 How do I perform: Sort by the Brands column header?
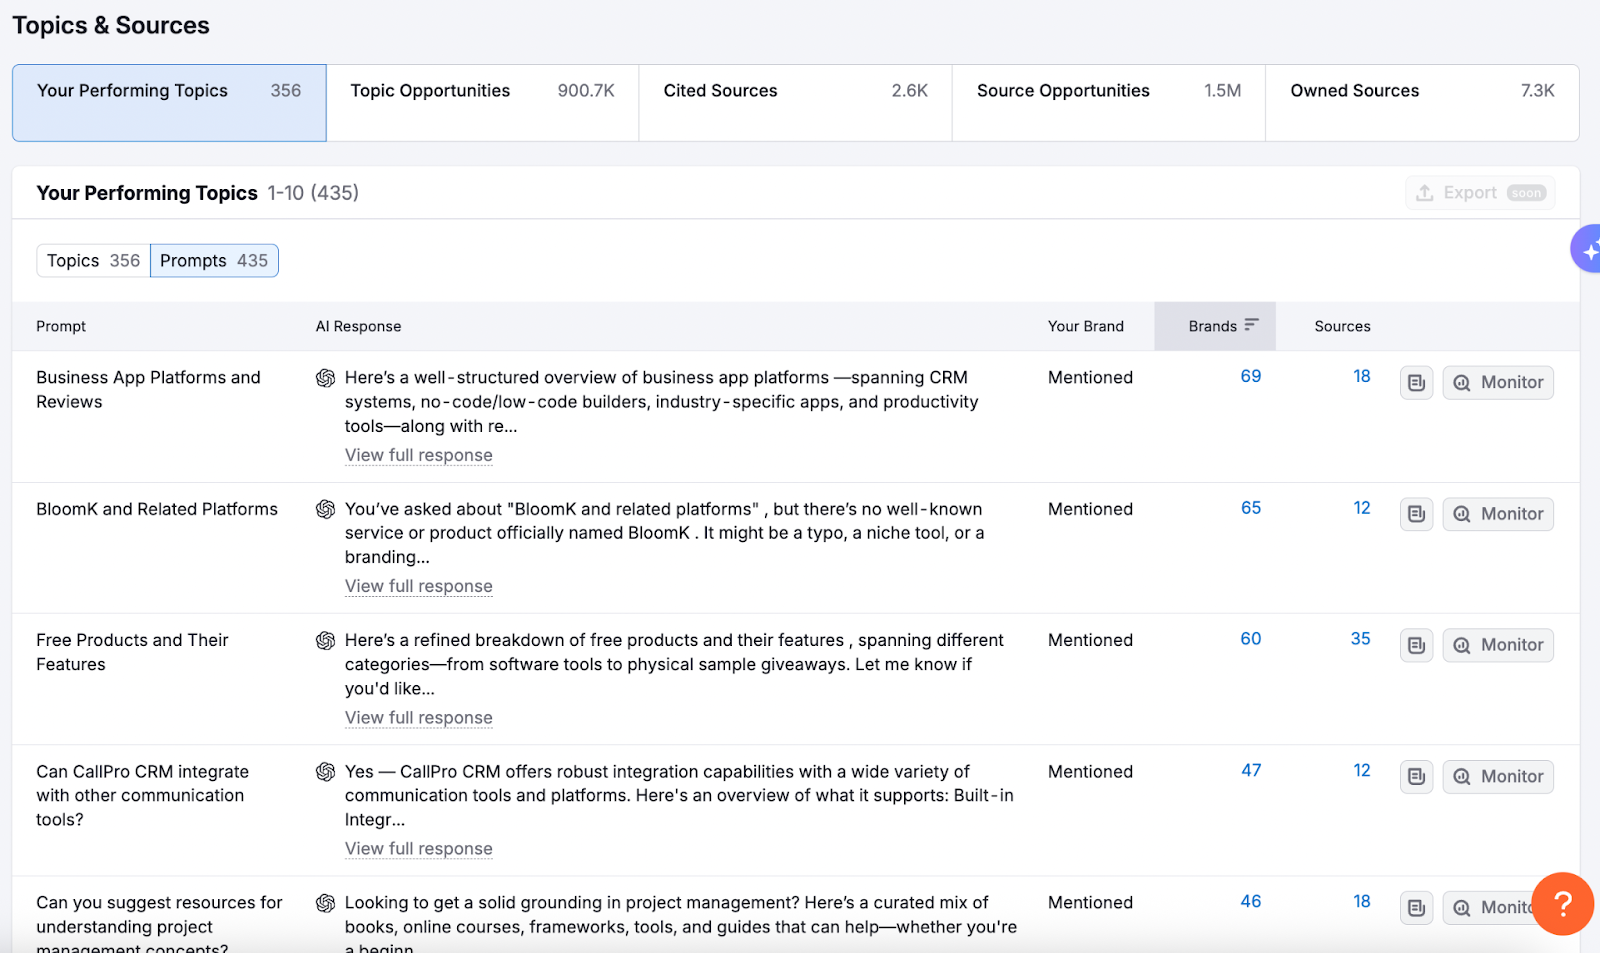tap(1215, 326)
